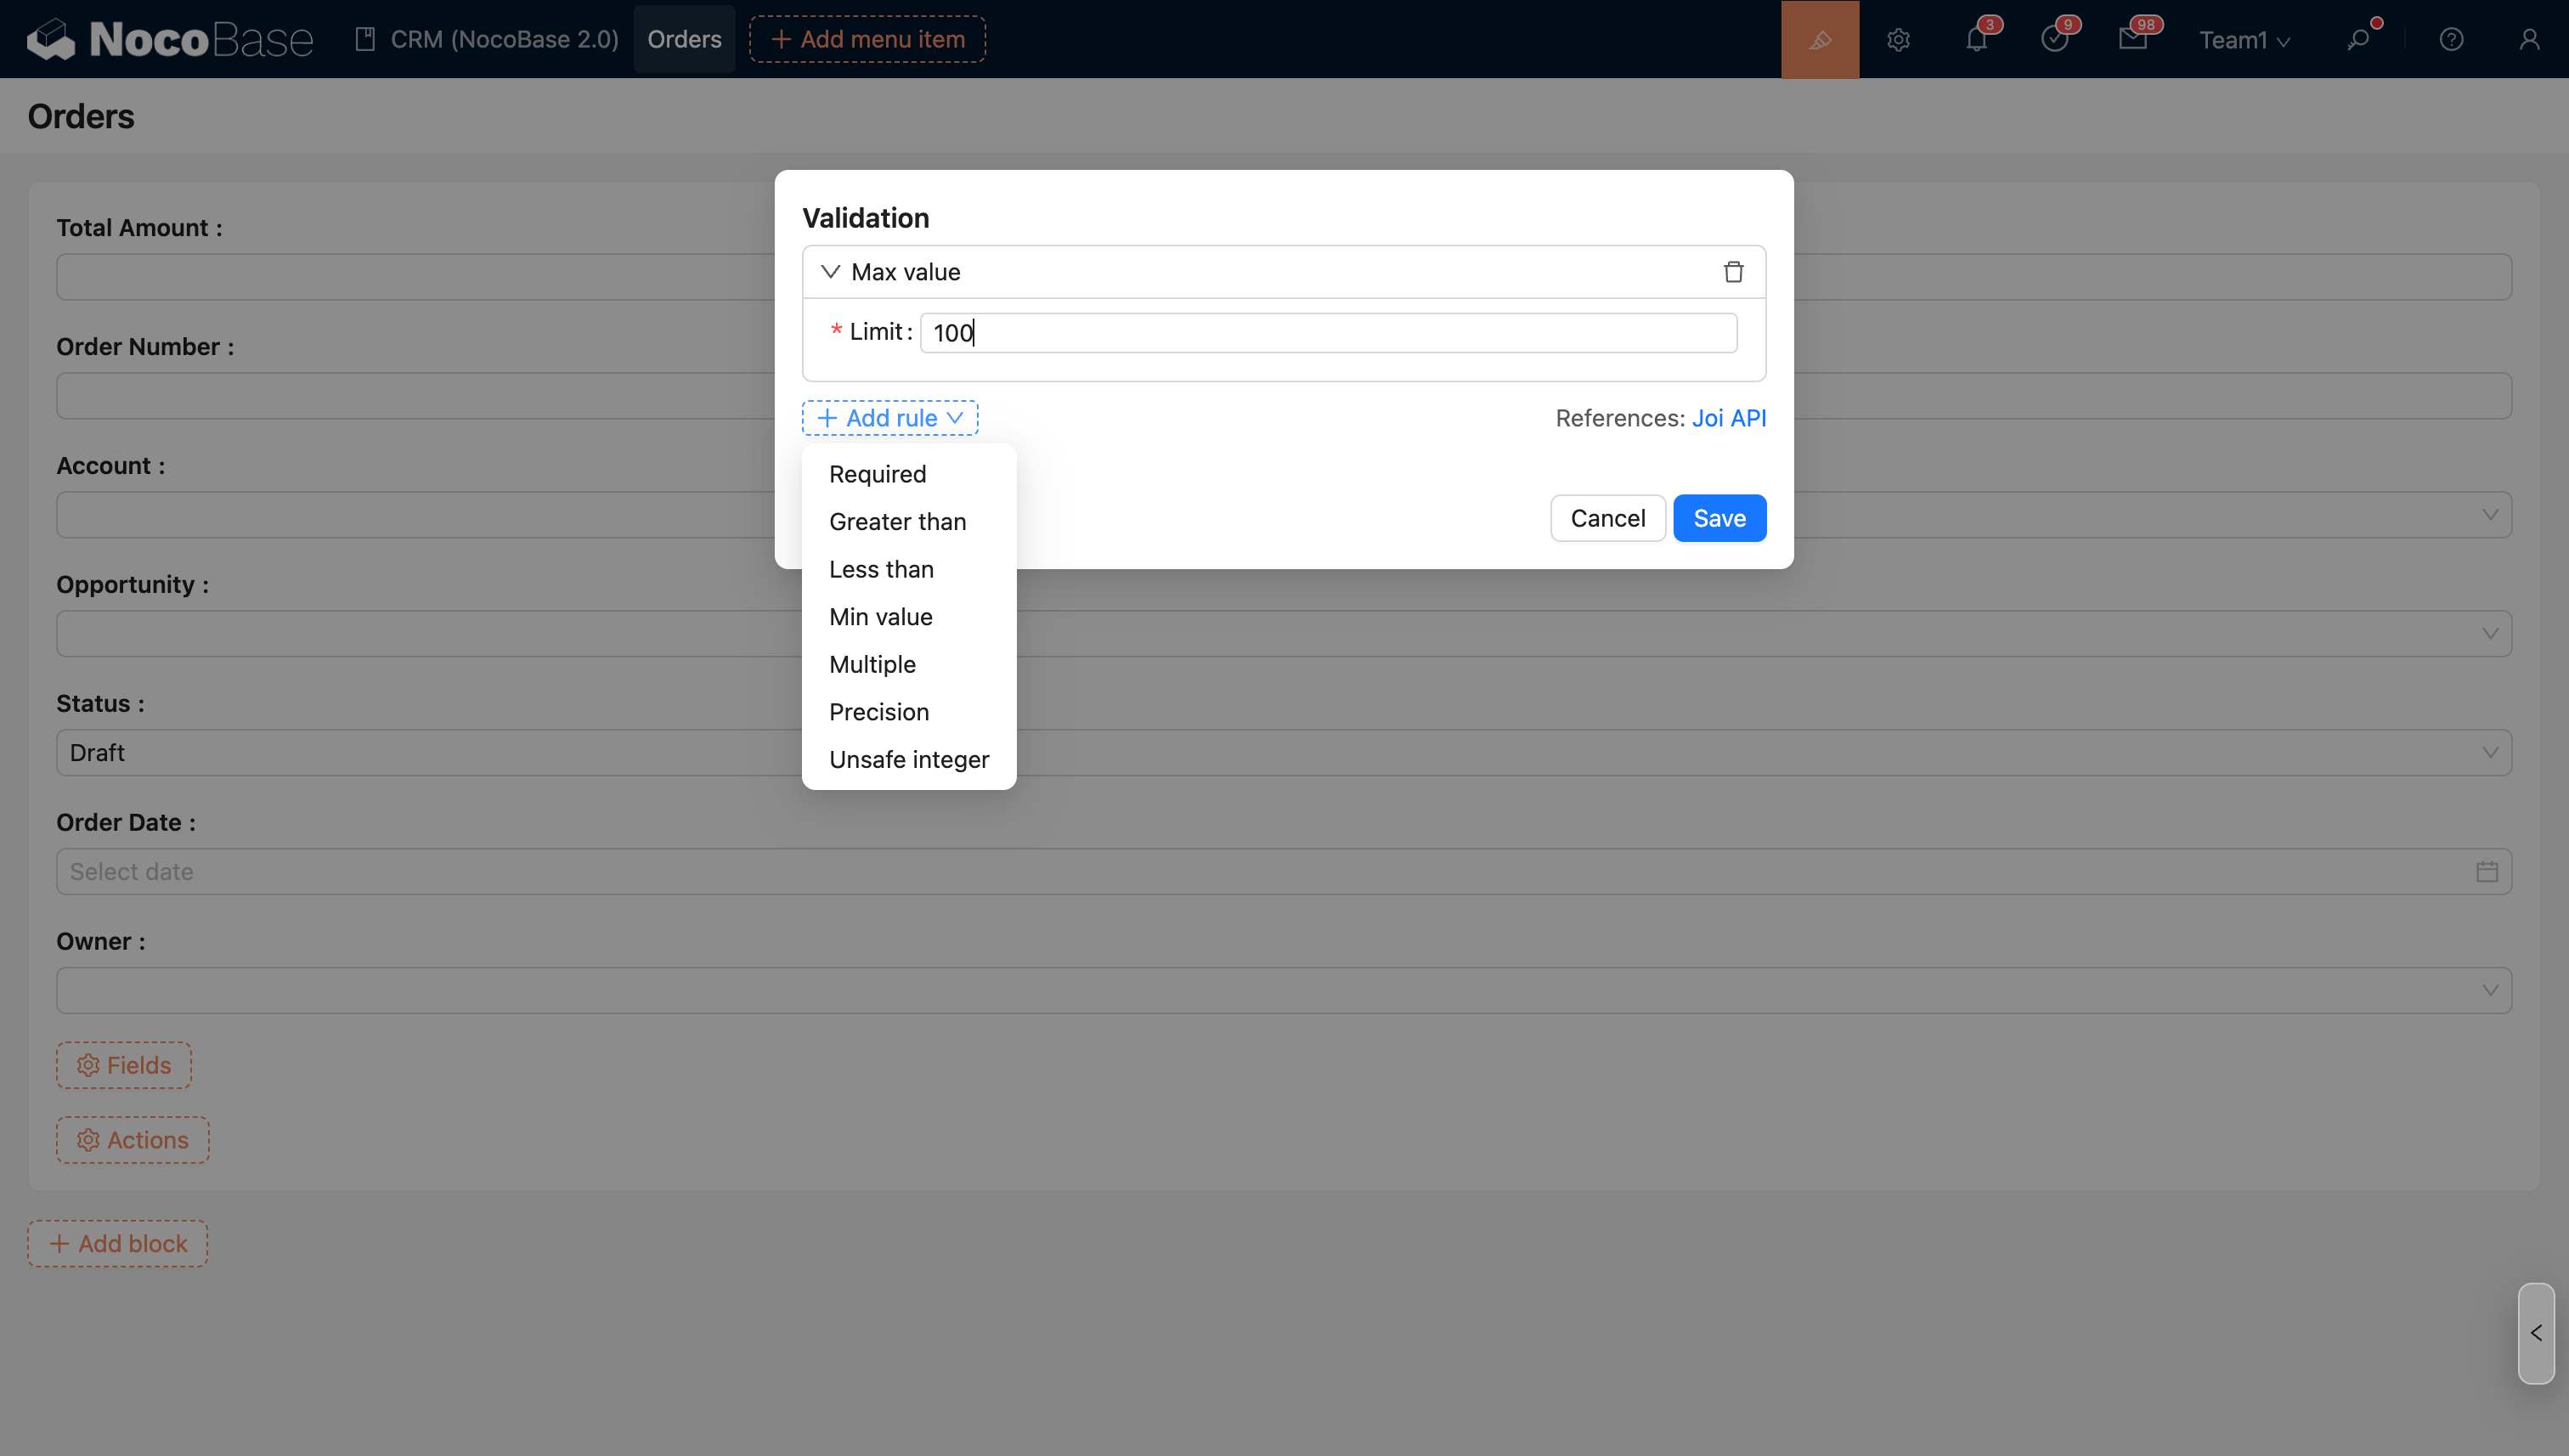Collapse the Max value rule chevron

830,272
